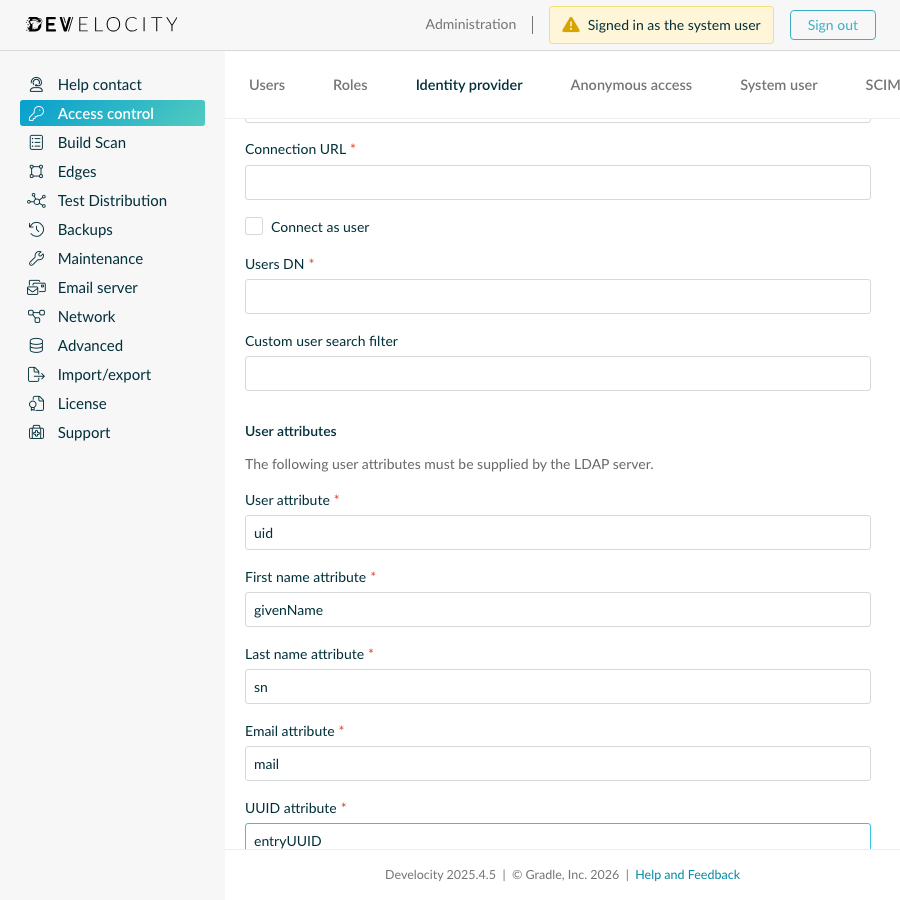The width and height of the screenshot is (900, 900).
Task: View the License section
Action: click(83, 403)
